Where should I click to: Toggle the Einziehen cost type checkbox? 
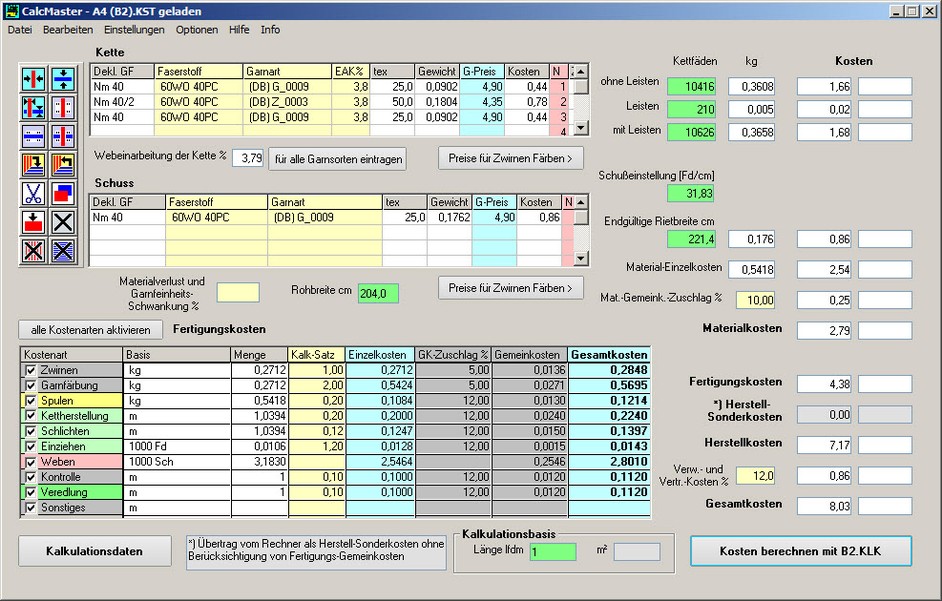30,447
